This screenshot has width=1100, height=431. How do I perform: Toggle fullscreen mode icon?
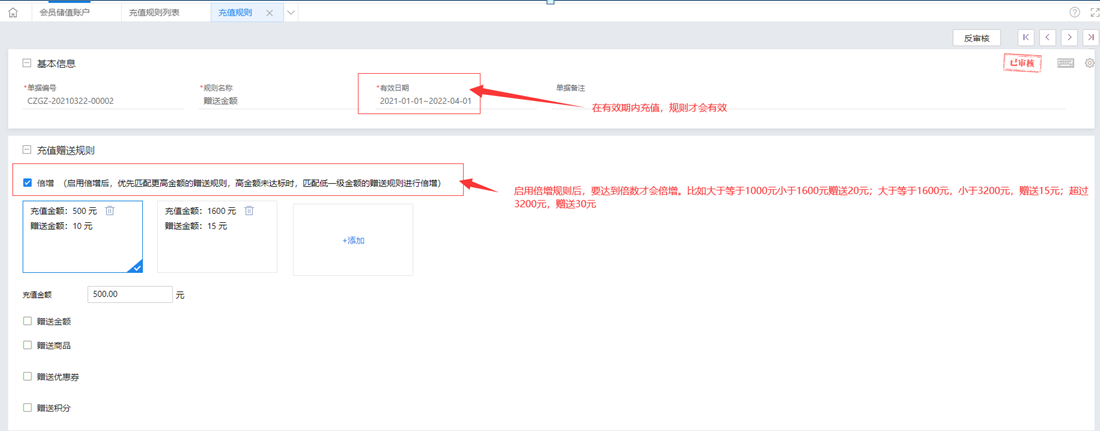(1092, 13)
